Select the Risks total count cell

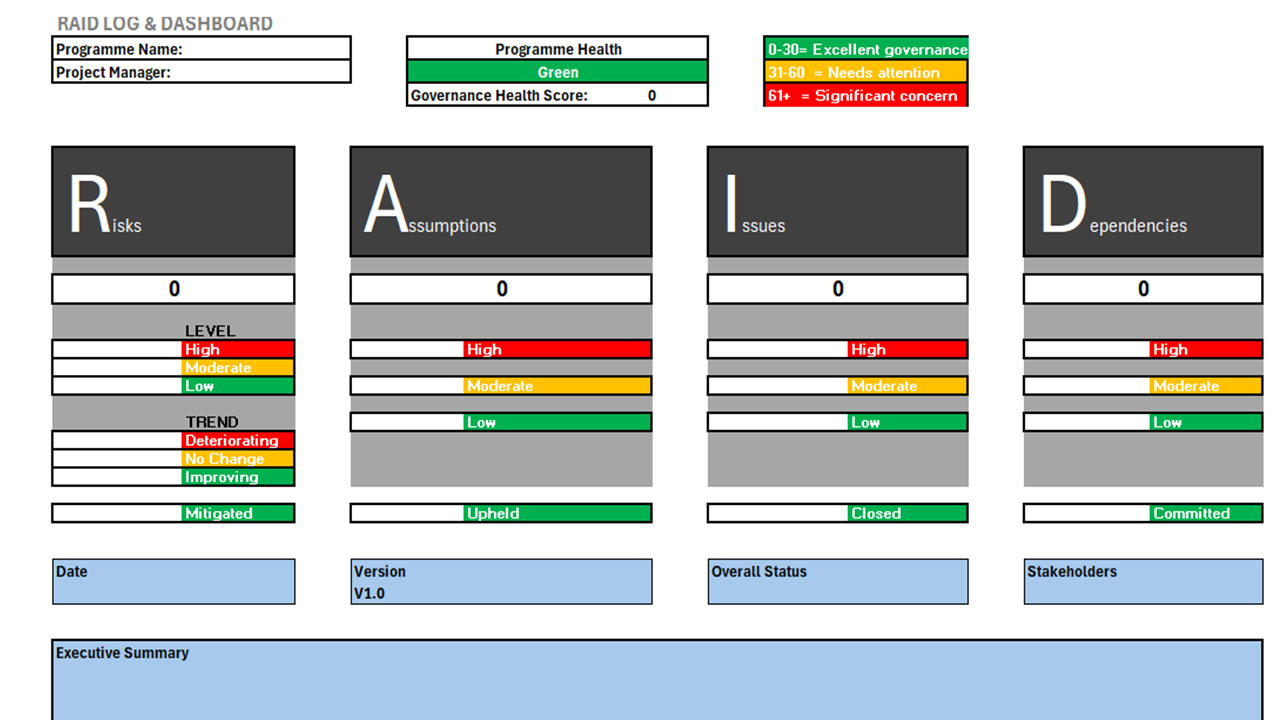point(173,289)
